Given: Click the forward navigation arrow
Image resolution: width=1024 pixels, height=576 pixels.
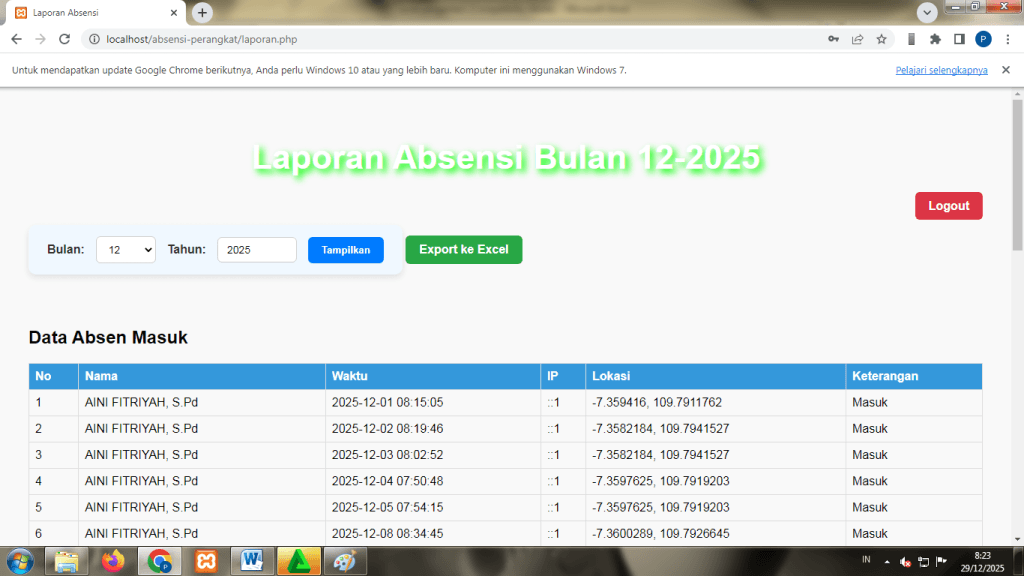Looking at the screenshot, I should (40, 39).
